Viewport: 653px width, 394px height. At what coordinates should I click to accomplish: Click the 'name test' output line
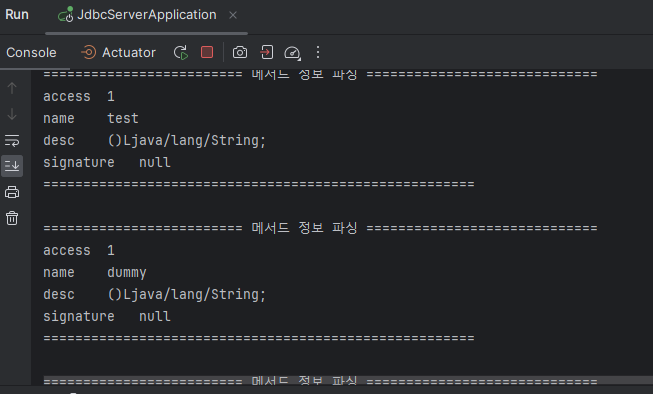click(91, 118)
